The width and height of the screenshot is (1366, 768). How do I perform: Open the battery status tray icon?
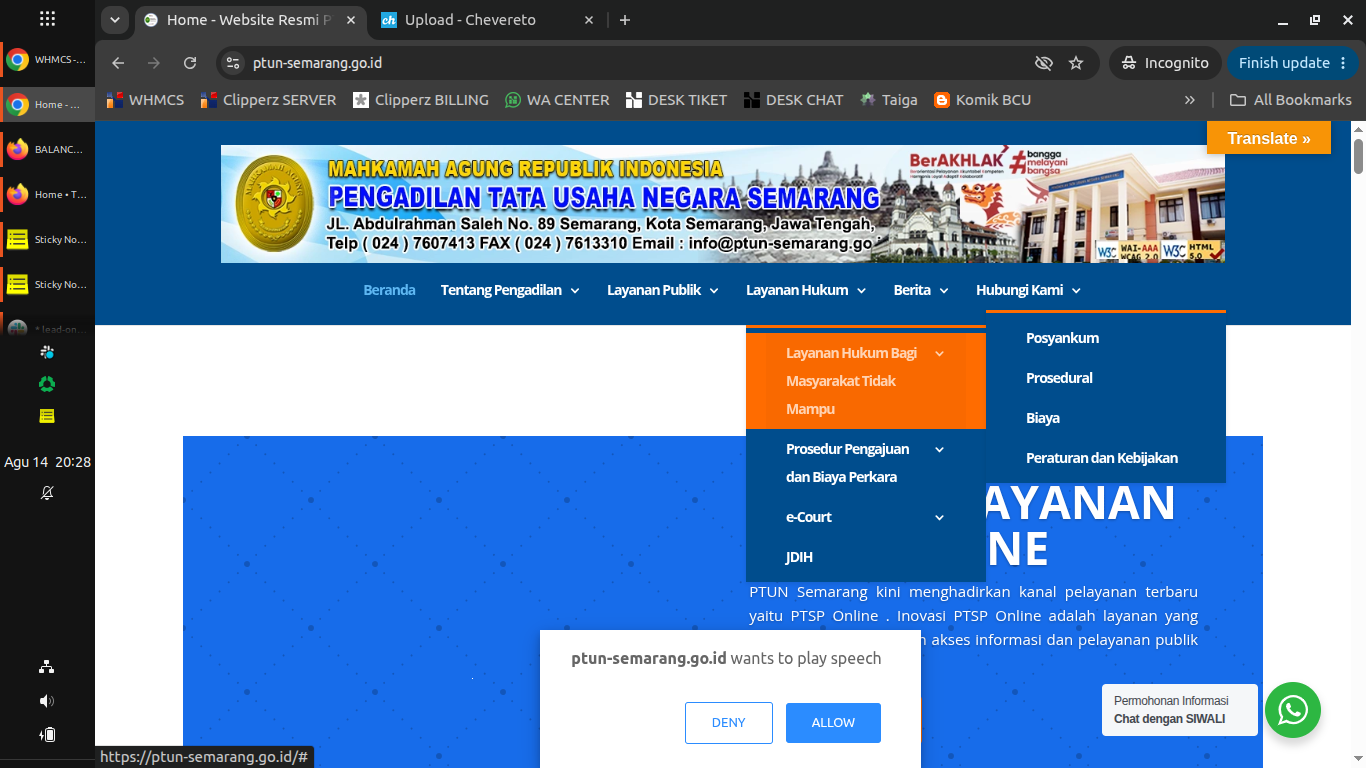coord(47,735)
